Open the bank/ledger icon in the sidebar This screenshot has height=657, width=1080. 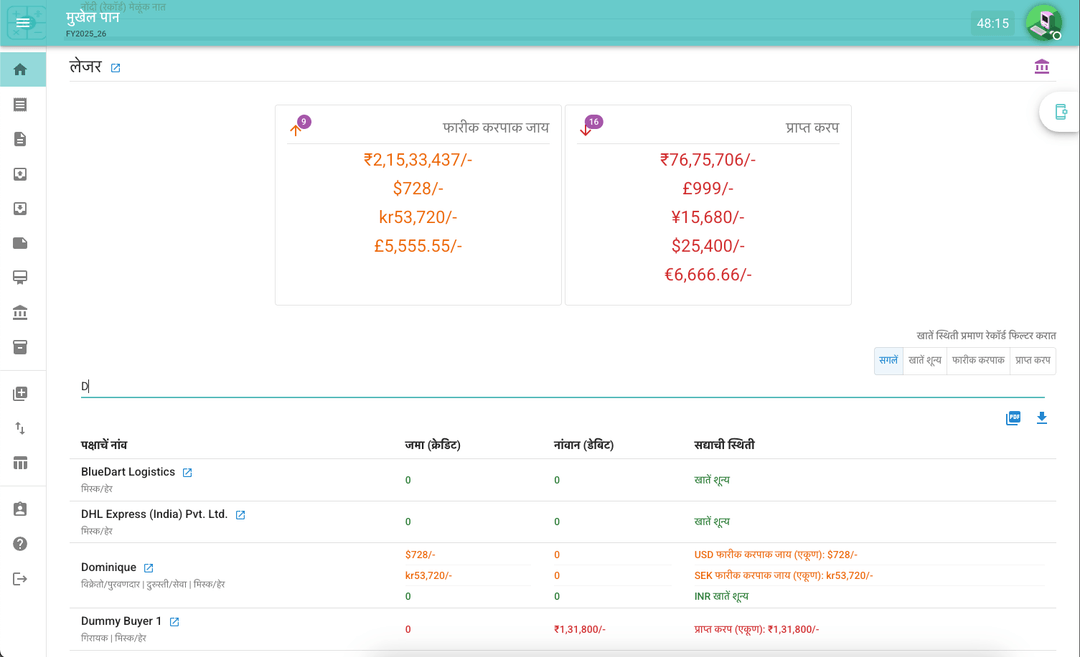click(x=22, y=312)
